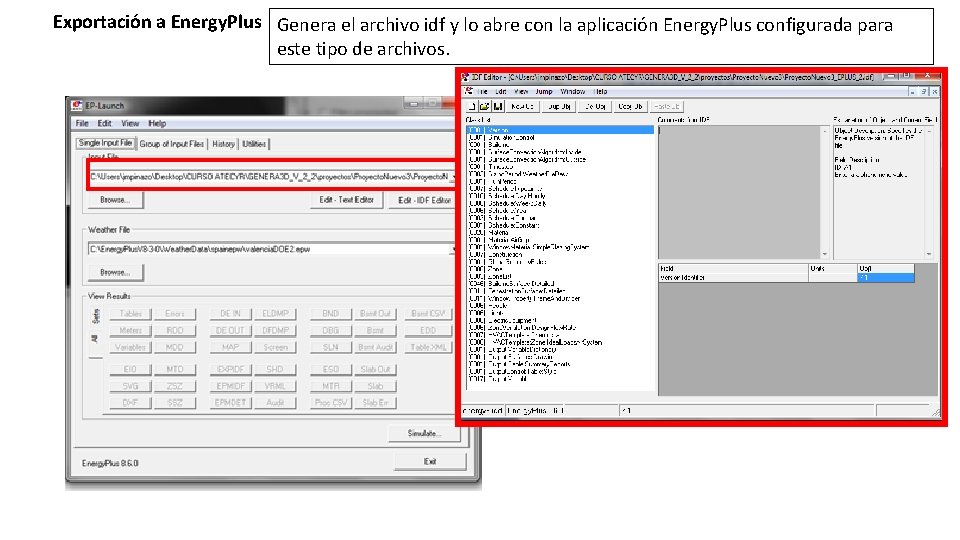960x540 pixels.
Task: Click the Table XML results button
Action: [428, 347]
